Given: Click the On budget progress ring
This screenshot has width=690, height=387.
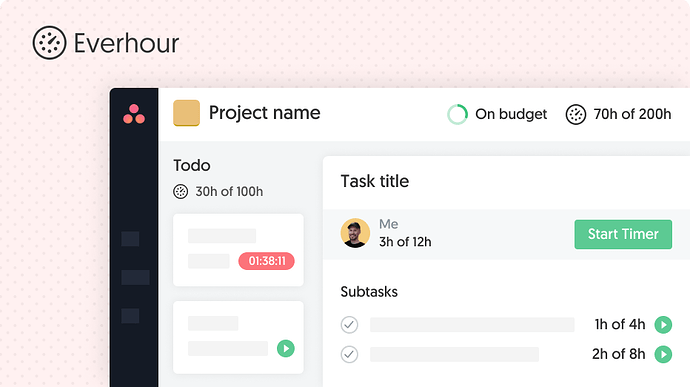Looking at the screenshot, I should [x=457, y=114].
